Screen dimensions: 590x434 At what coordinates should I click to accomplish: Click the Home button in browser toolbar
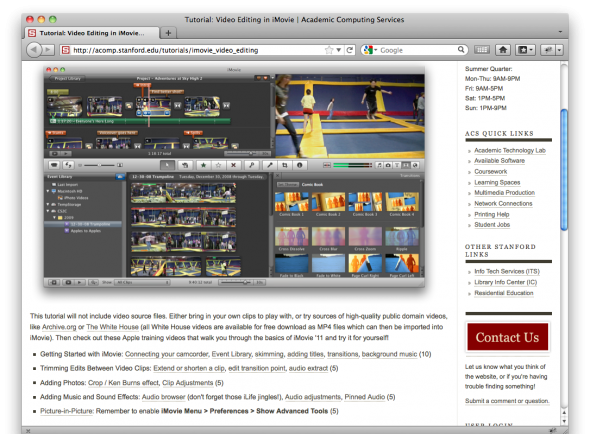pos(503,50)
